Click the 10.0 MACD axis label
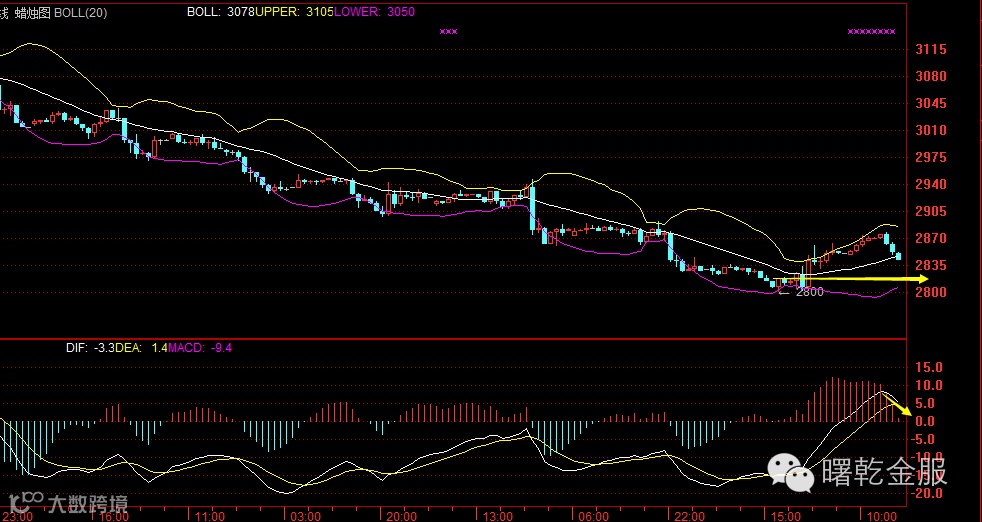The height and width of the screenshot is (522, 982). tap(929, 385)
